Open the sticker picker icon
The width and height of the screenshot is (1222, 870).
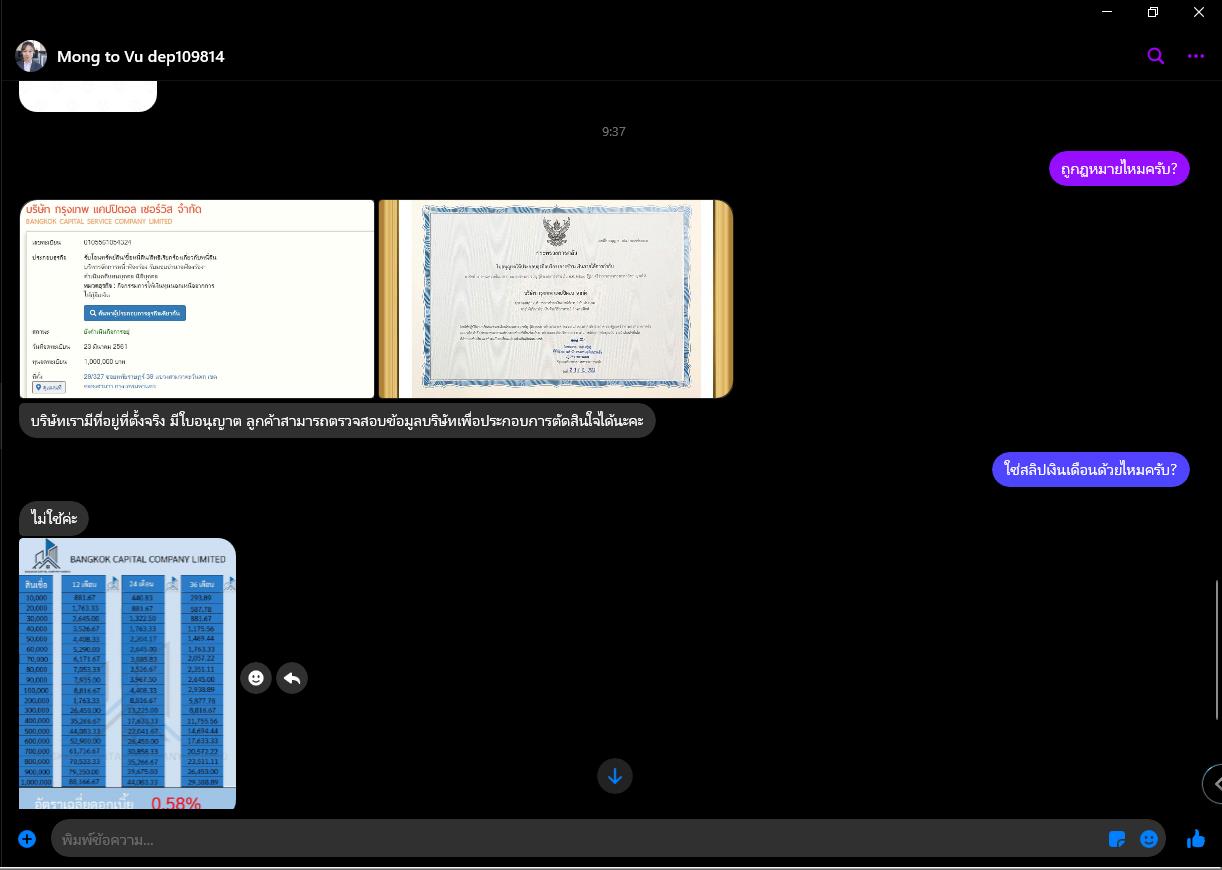(x=1117, y=839)
